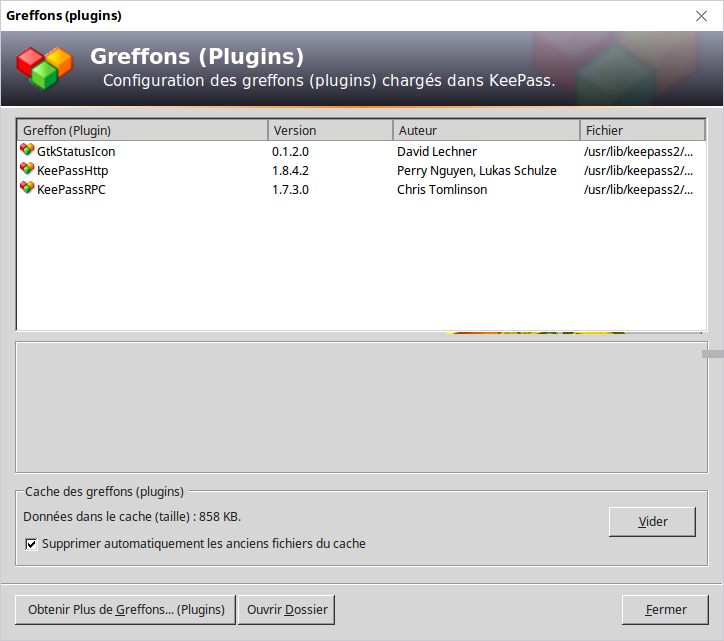The width and height of the screenshot is (724, 641).
Task: Close dialog with the Fermer button
Action: (665, 609)
